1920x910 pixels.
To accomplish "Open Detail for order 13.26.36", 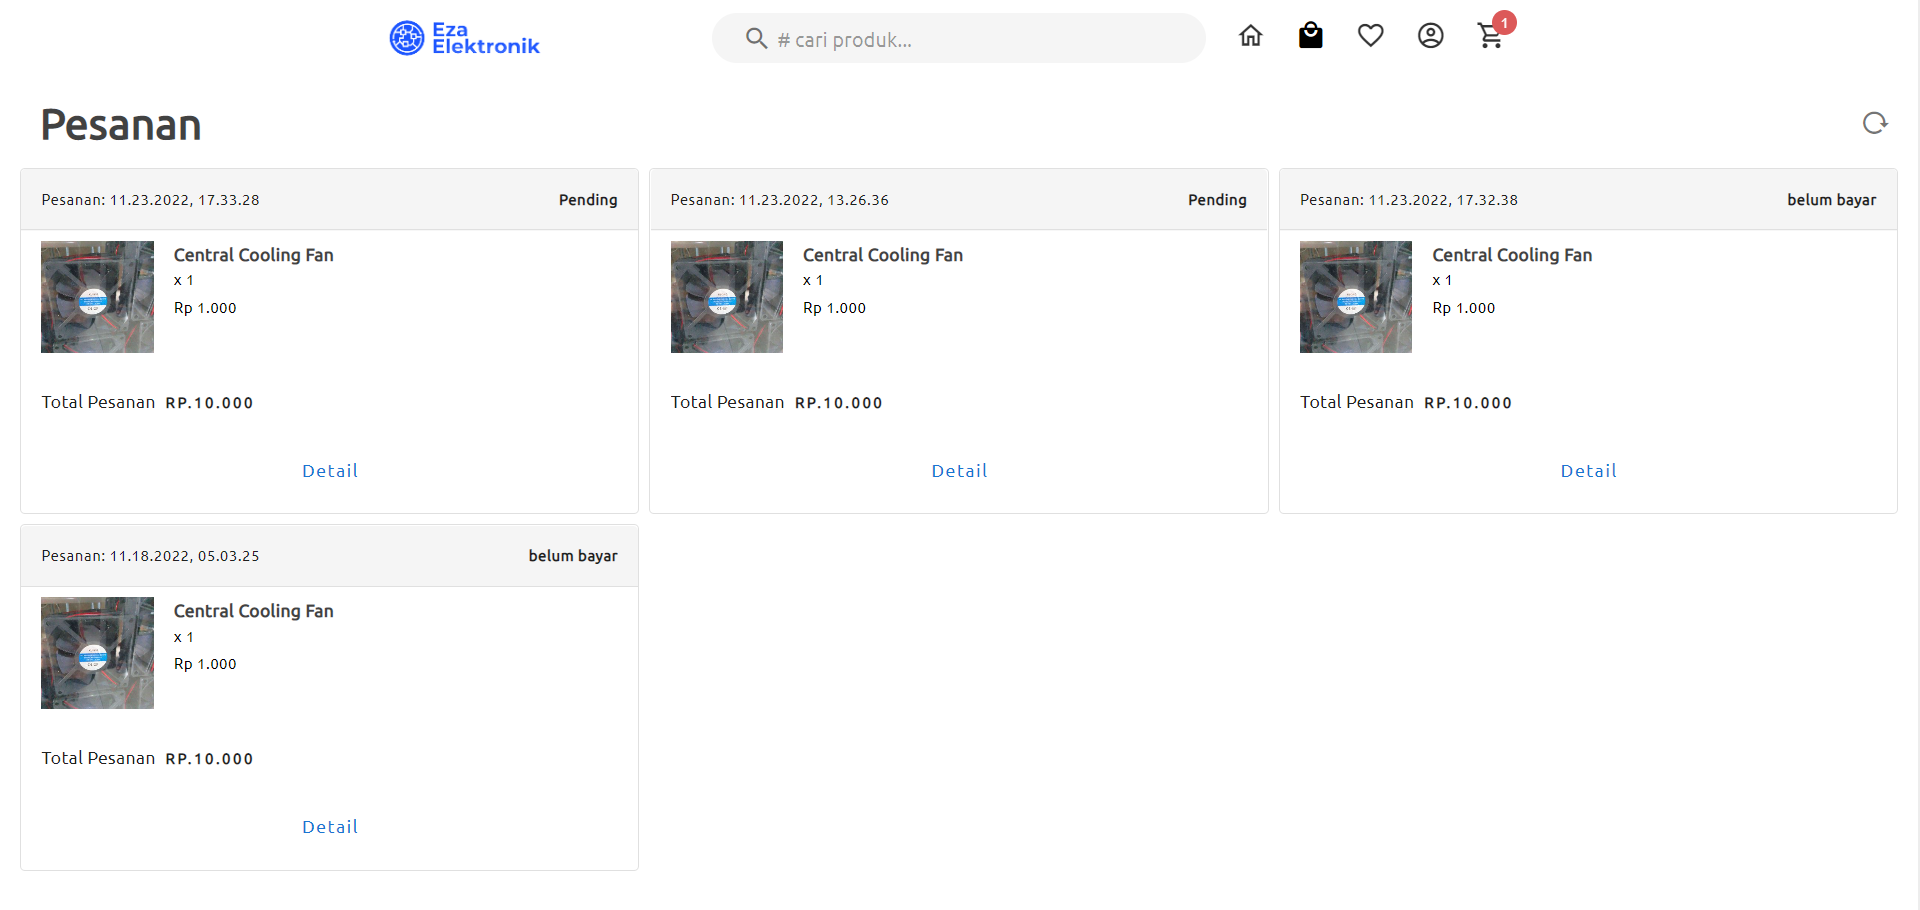I will [959, 471].
